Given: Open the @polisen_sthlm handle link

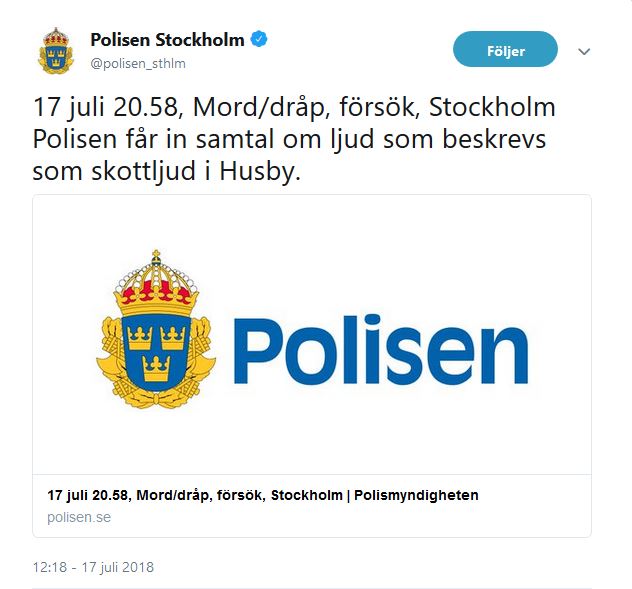Looking at the screenshot, I should (138, 63).
